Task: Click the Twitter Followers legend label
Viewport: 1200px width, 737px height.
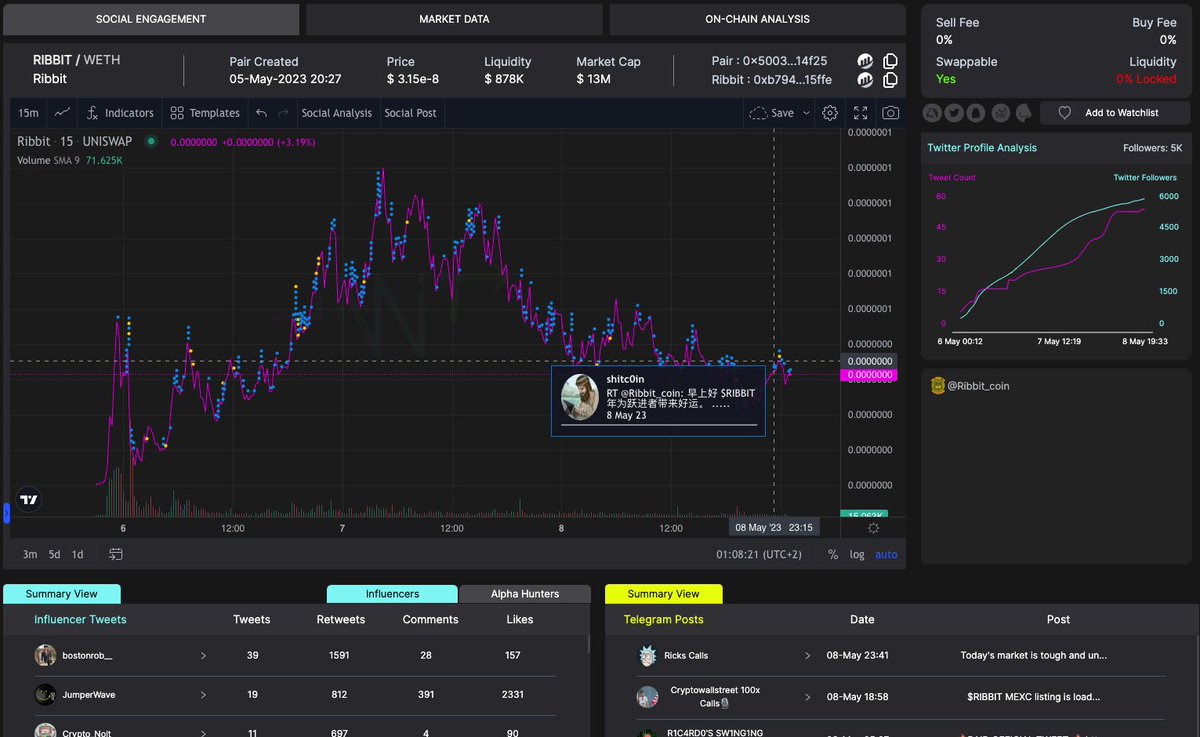Action: [1147, 178]
